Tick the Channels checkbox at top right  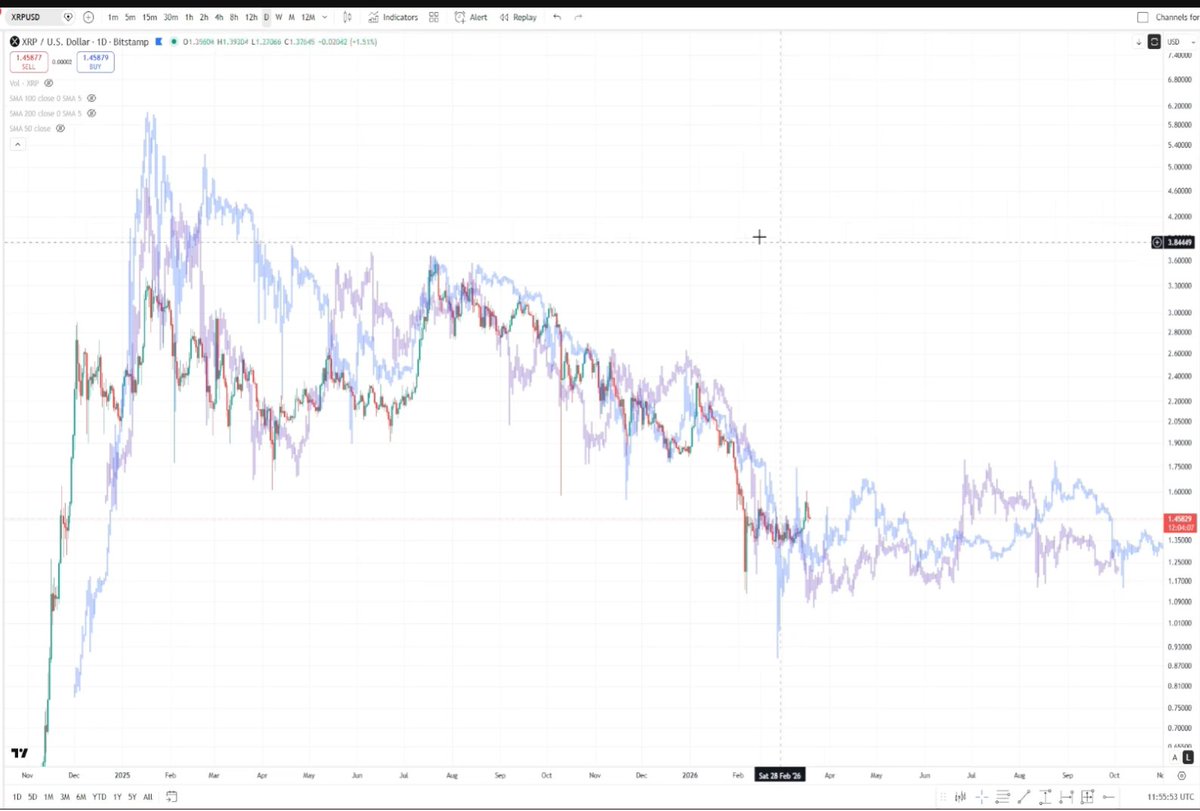point(1143,17)
